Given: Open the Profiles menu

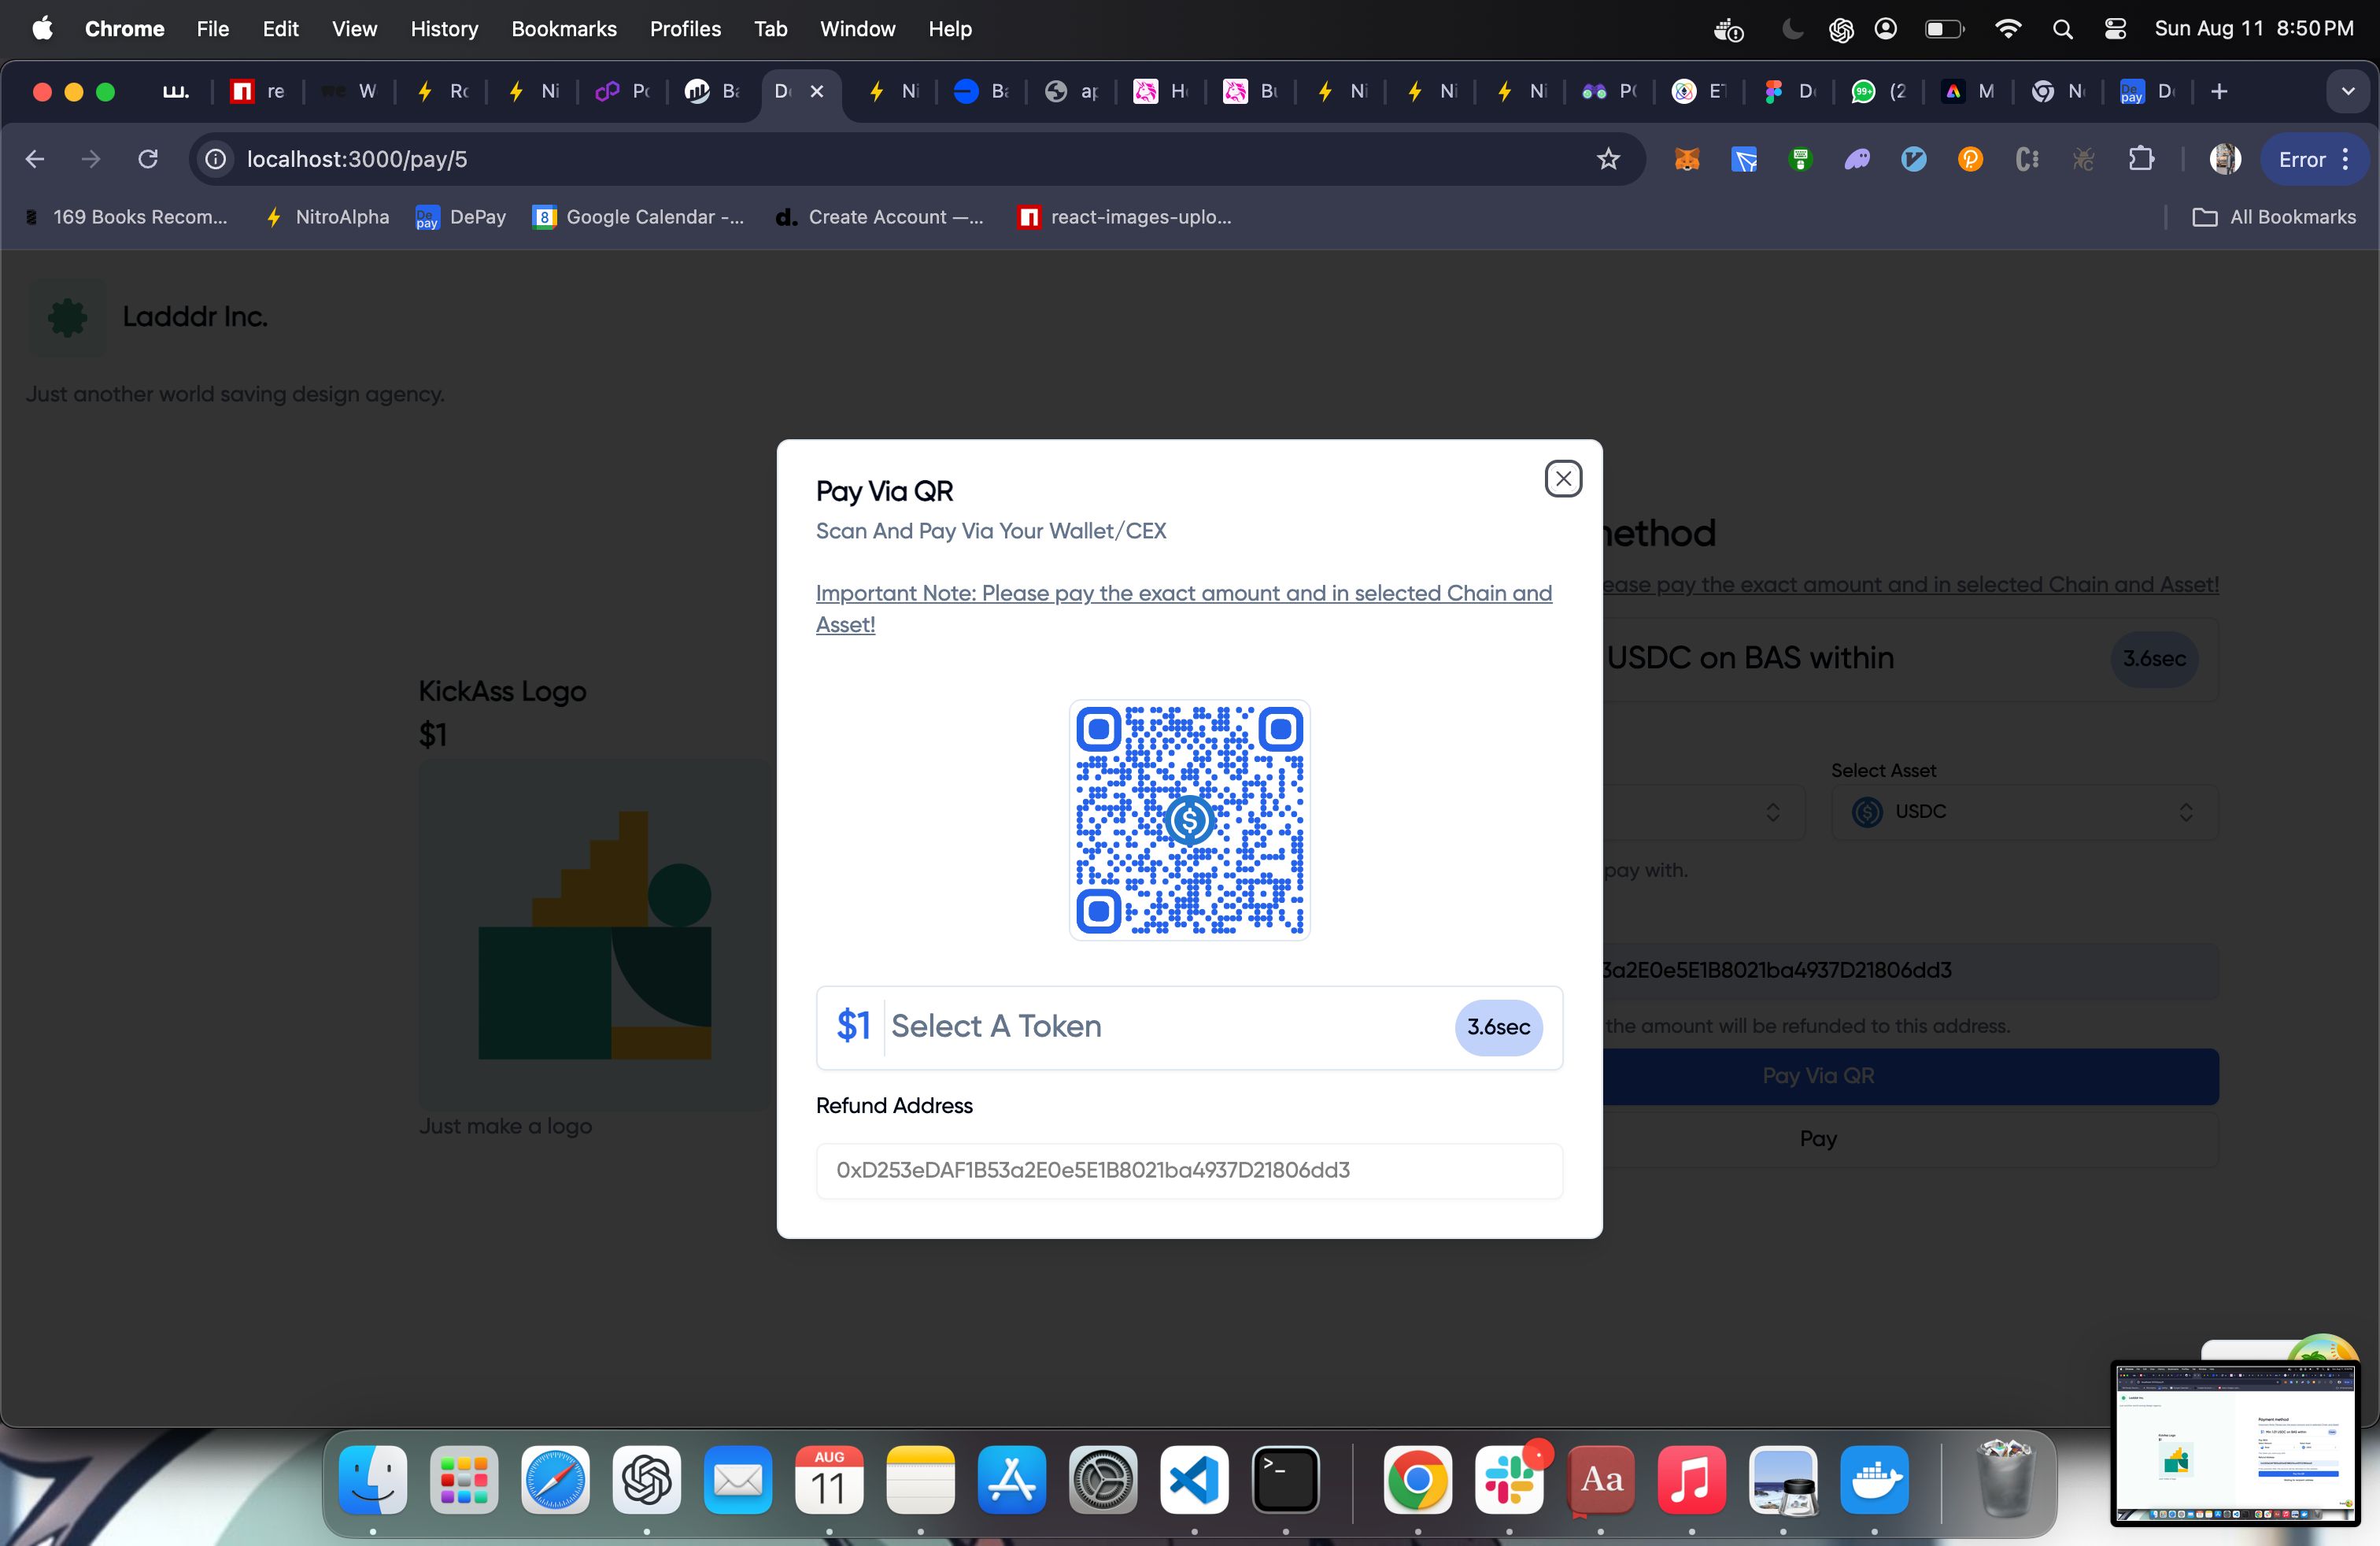Looking at the screenshot, I should (685, 29).
